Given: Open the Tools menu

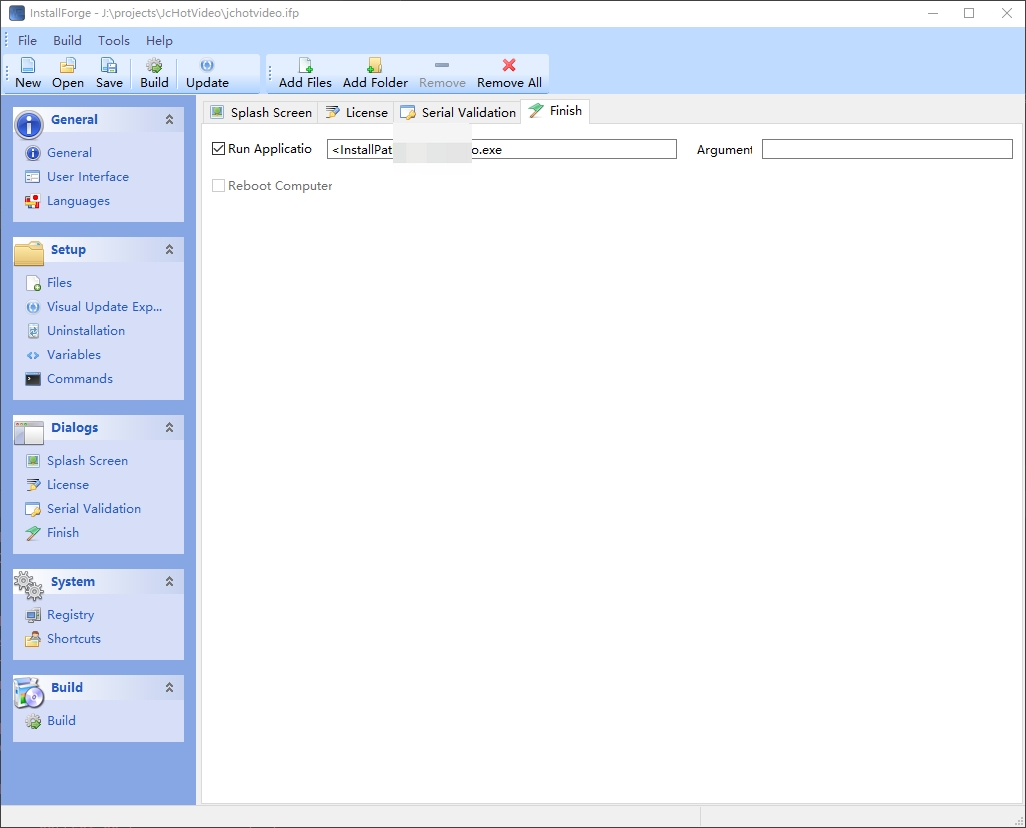Looking at the screenshot, I should coord(114,41).
